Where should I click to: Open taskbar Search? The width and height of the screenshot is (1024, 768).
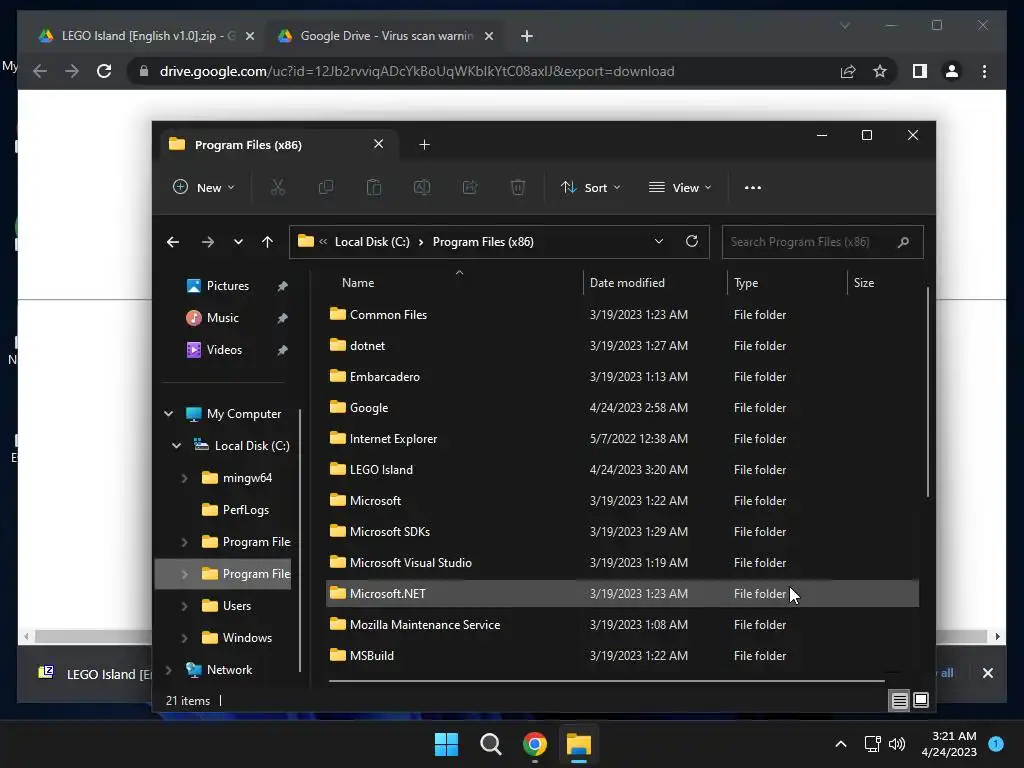(x=490, y=744)
